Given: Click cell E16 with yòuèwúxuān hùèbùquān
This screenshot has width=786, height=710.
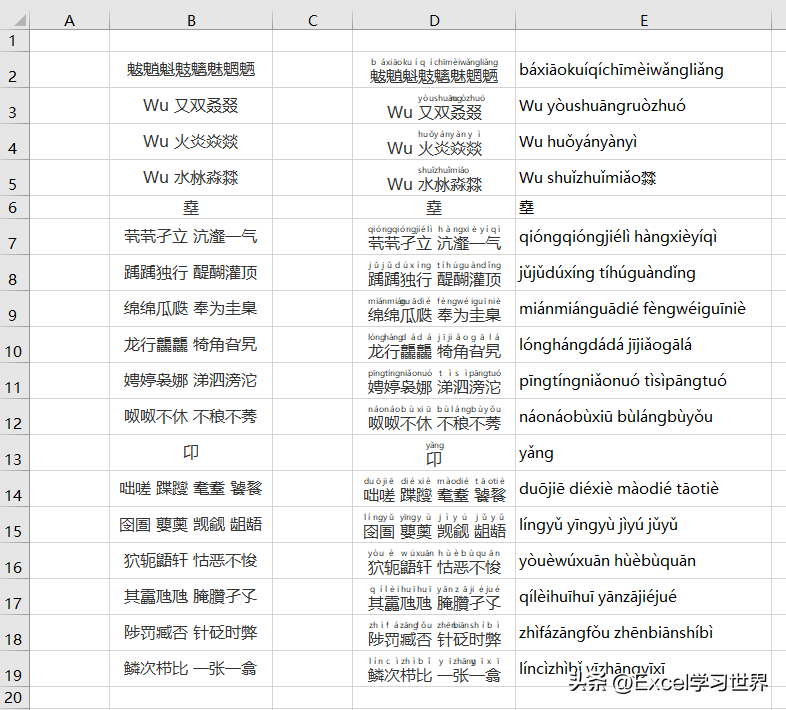Looking at the screenshot, I should 644,561.
